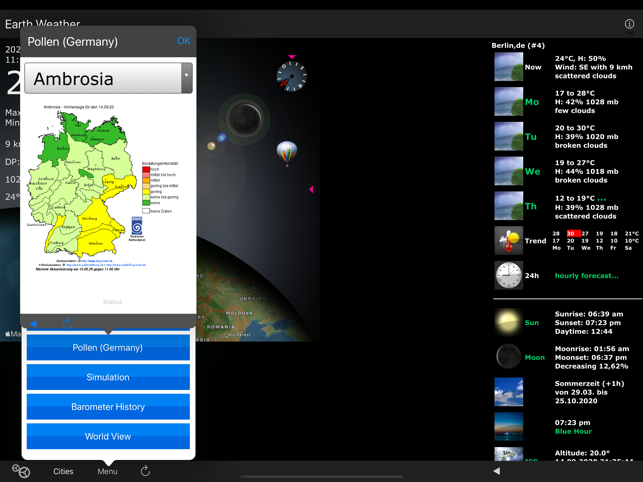Open Simulation from the menu
The height and width of the screenshot is (482, 643).
click(108, 377)
